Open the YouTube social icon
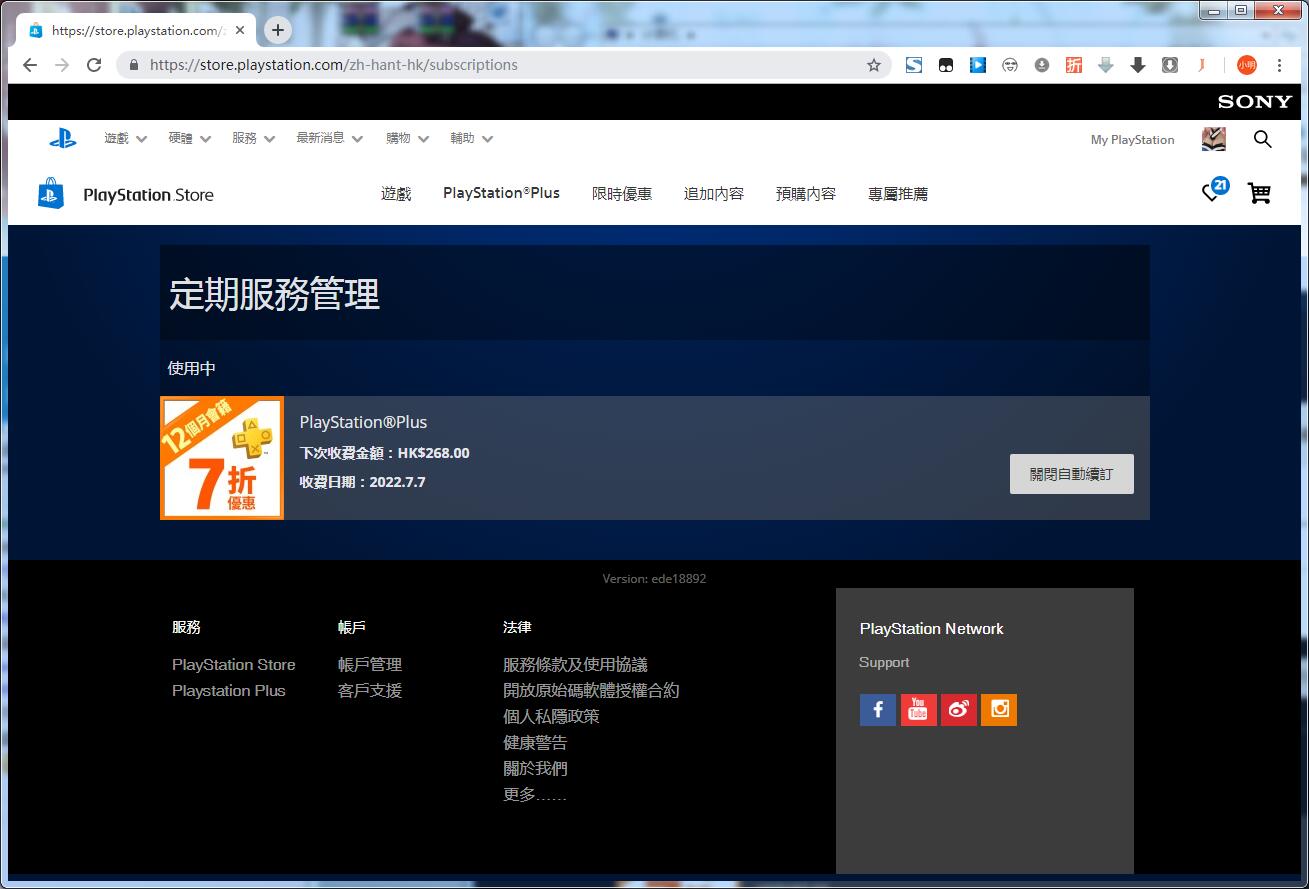The image size is (1309, 889). [918, 710]
